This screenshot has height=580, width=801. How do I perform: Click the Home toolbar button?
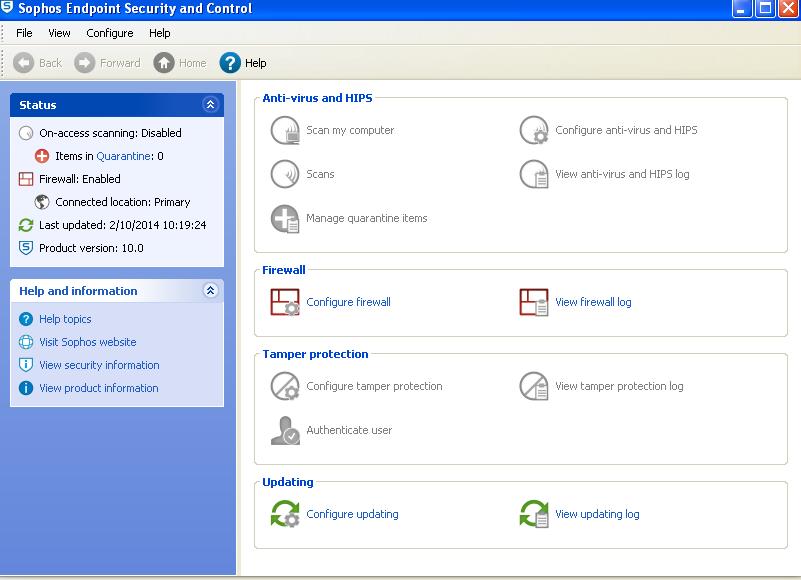click(x=180, y=63)
